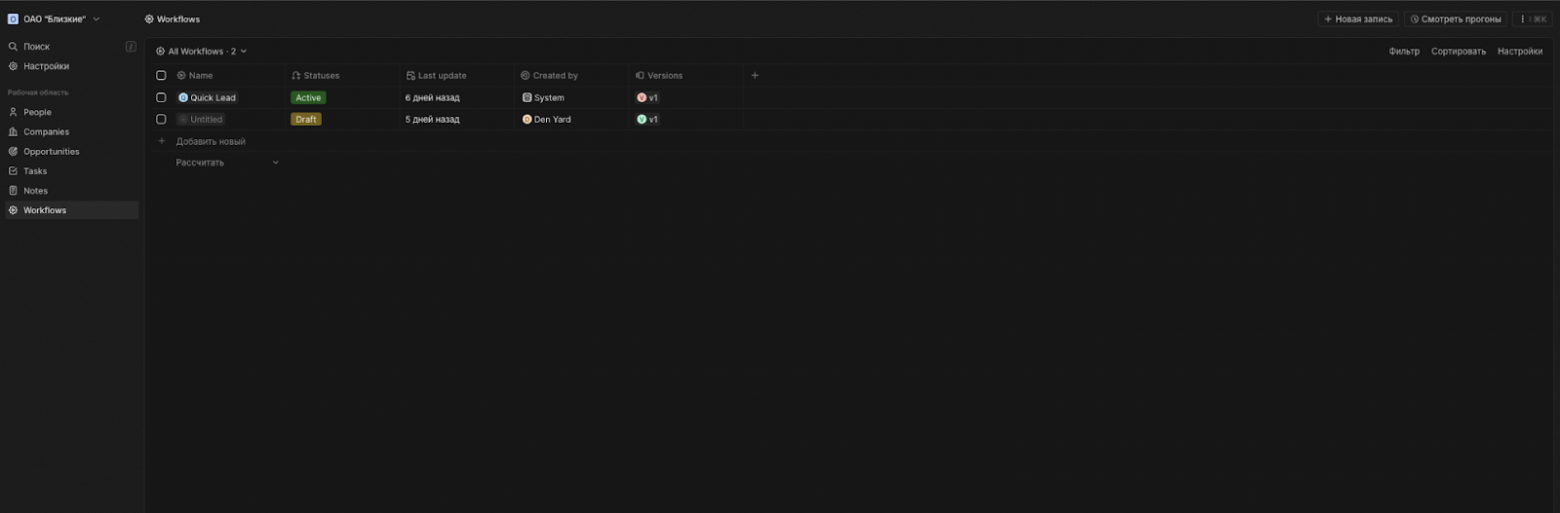Expand the Рассчитать dropdown
This screenshot has width=1560, height=513.
pyautogui.click(x=227, y=163)
